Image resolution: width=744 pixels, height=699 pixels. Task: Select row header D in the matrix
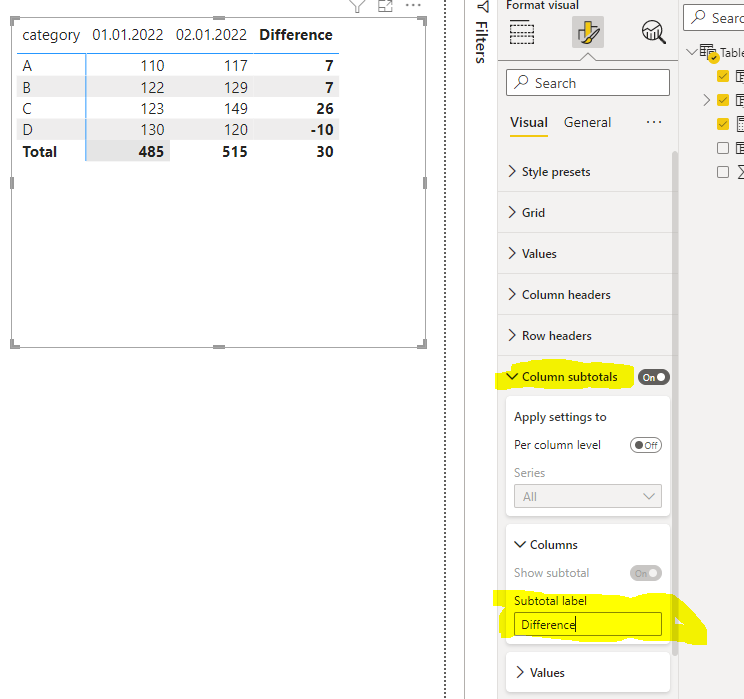pyautogui.click(x=28, y=130)
